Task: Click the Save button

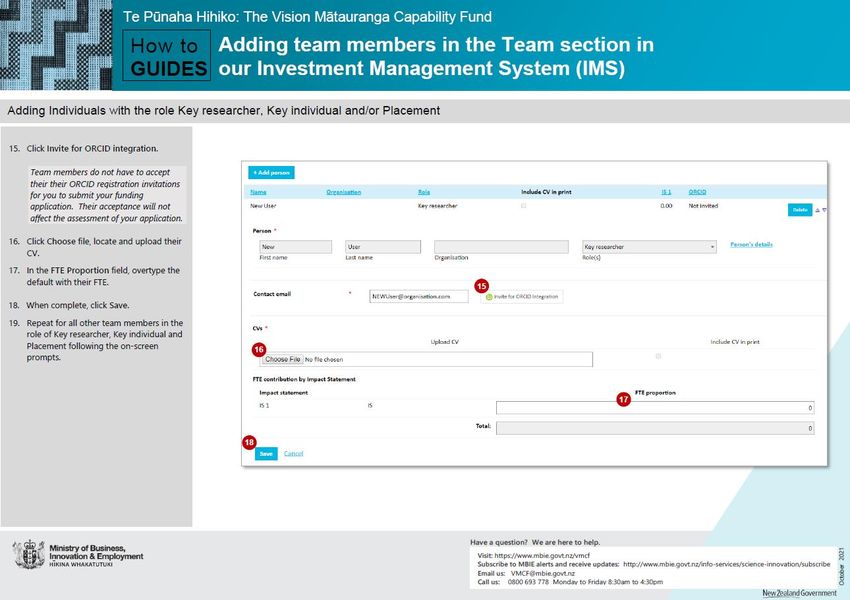Action: point(266,454)
